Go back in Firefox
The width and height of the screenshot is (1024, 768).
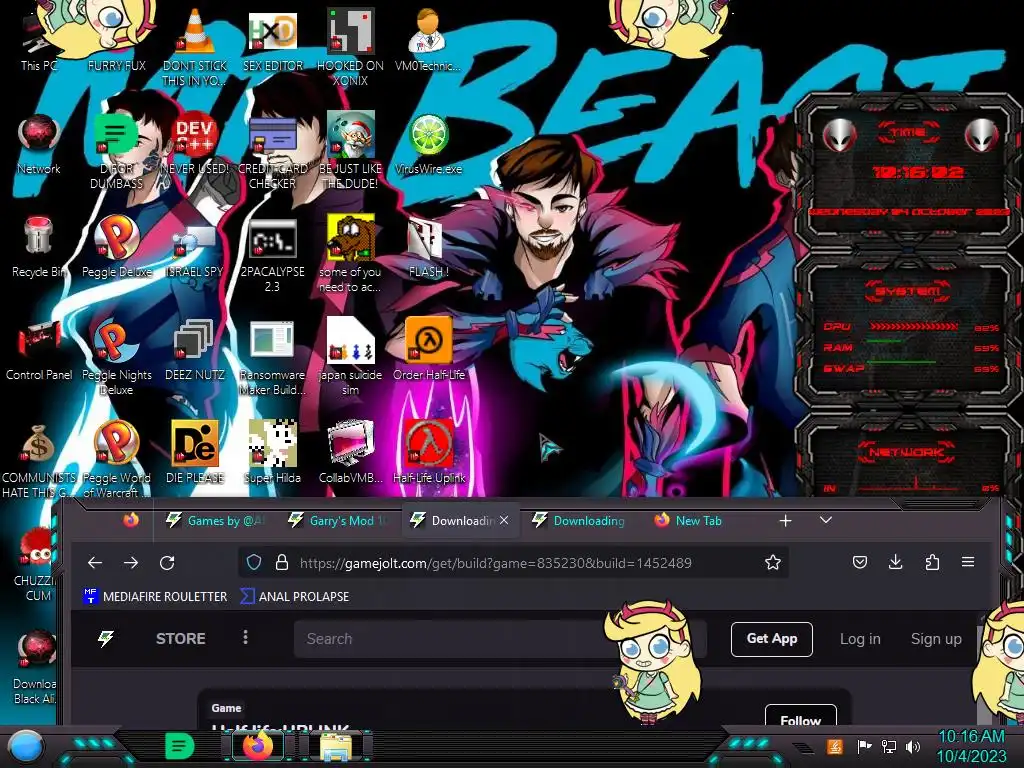[x=95, y=562]
